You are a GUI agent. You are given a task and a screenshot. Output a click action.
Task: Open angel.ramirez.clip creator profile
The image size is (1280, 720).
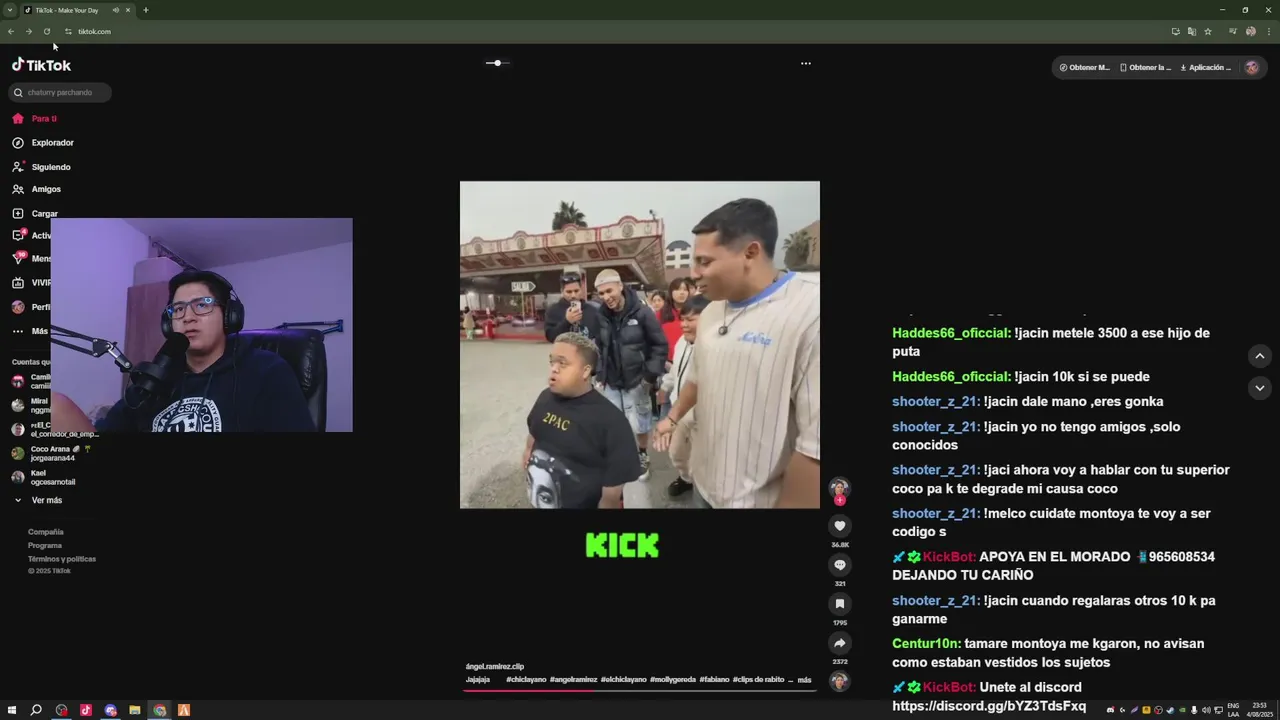point(495,666)
